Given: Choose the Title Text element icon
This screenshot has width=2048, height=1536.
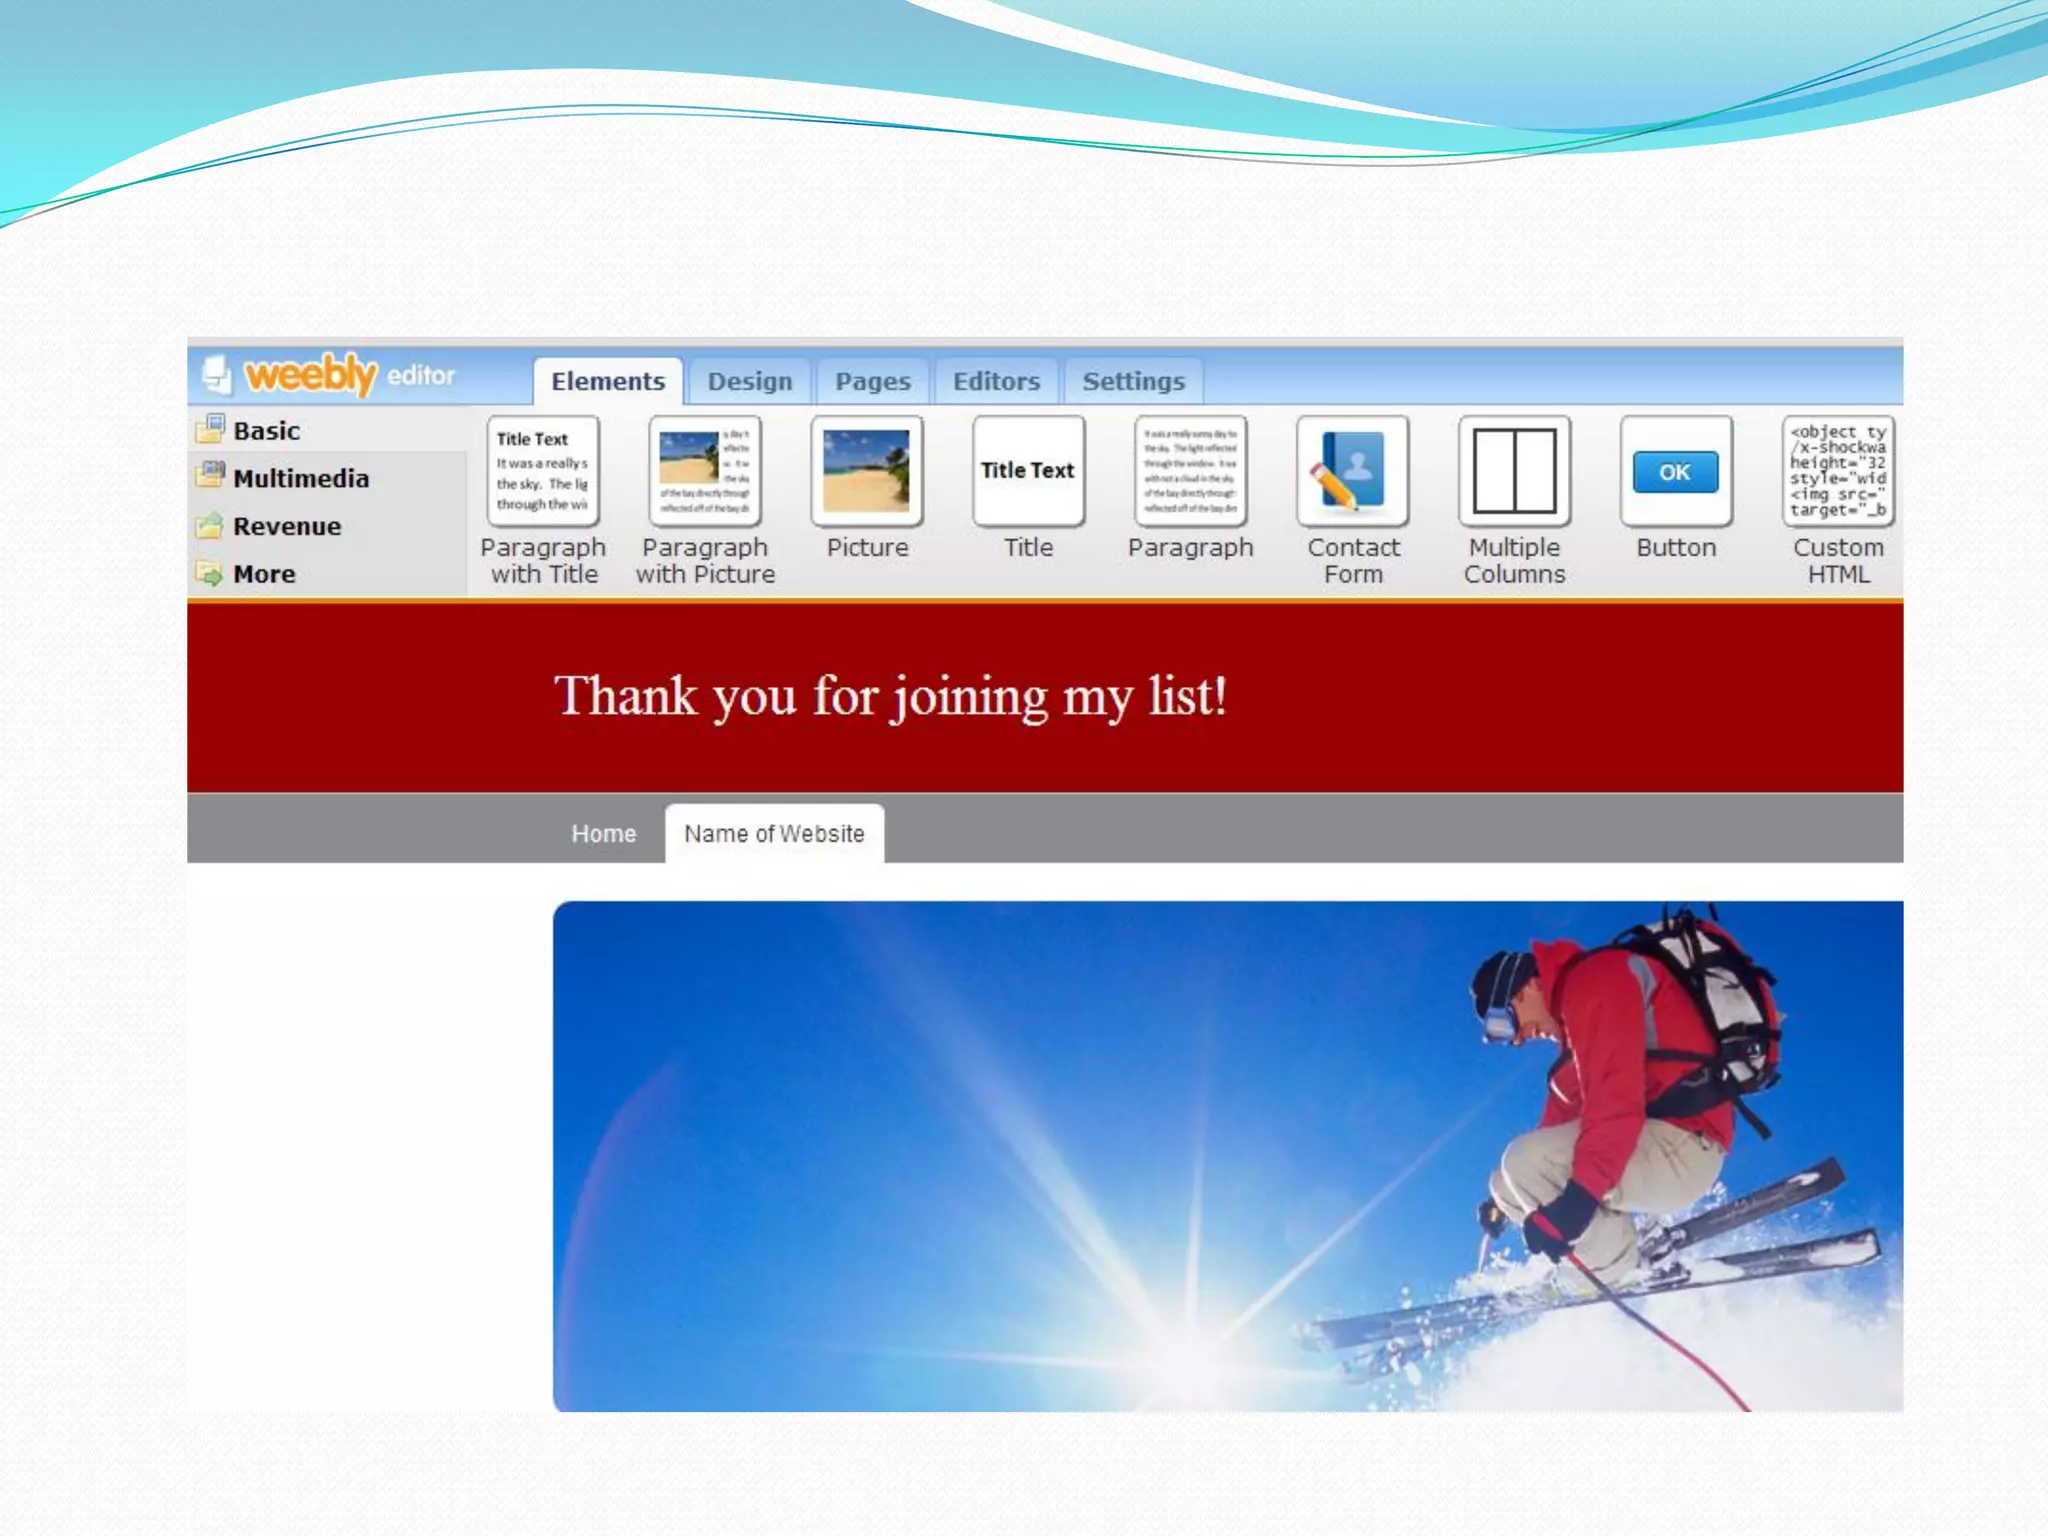Looking at the screenshot, I should point(1028,471).
